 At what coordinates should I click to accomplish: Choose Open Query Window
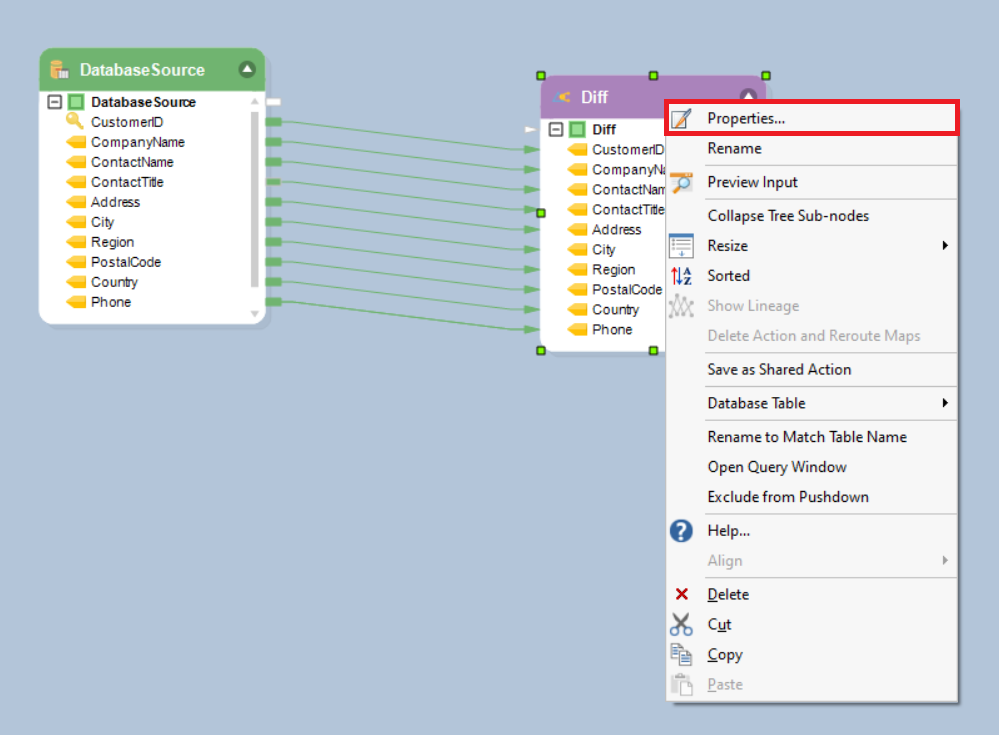coord(776,467)
